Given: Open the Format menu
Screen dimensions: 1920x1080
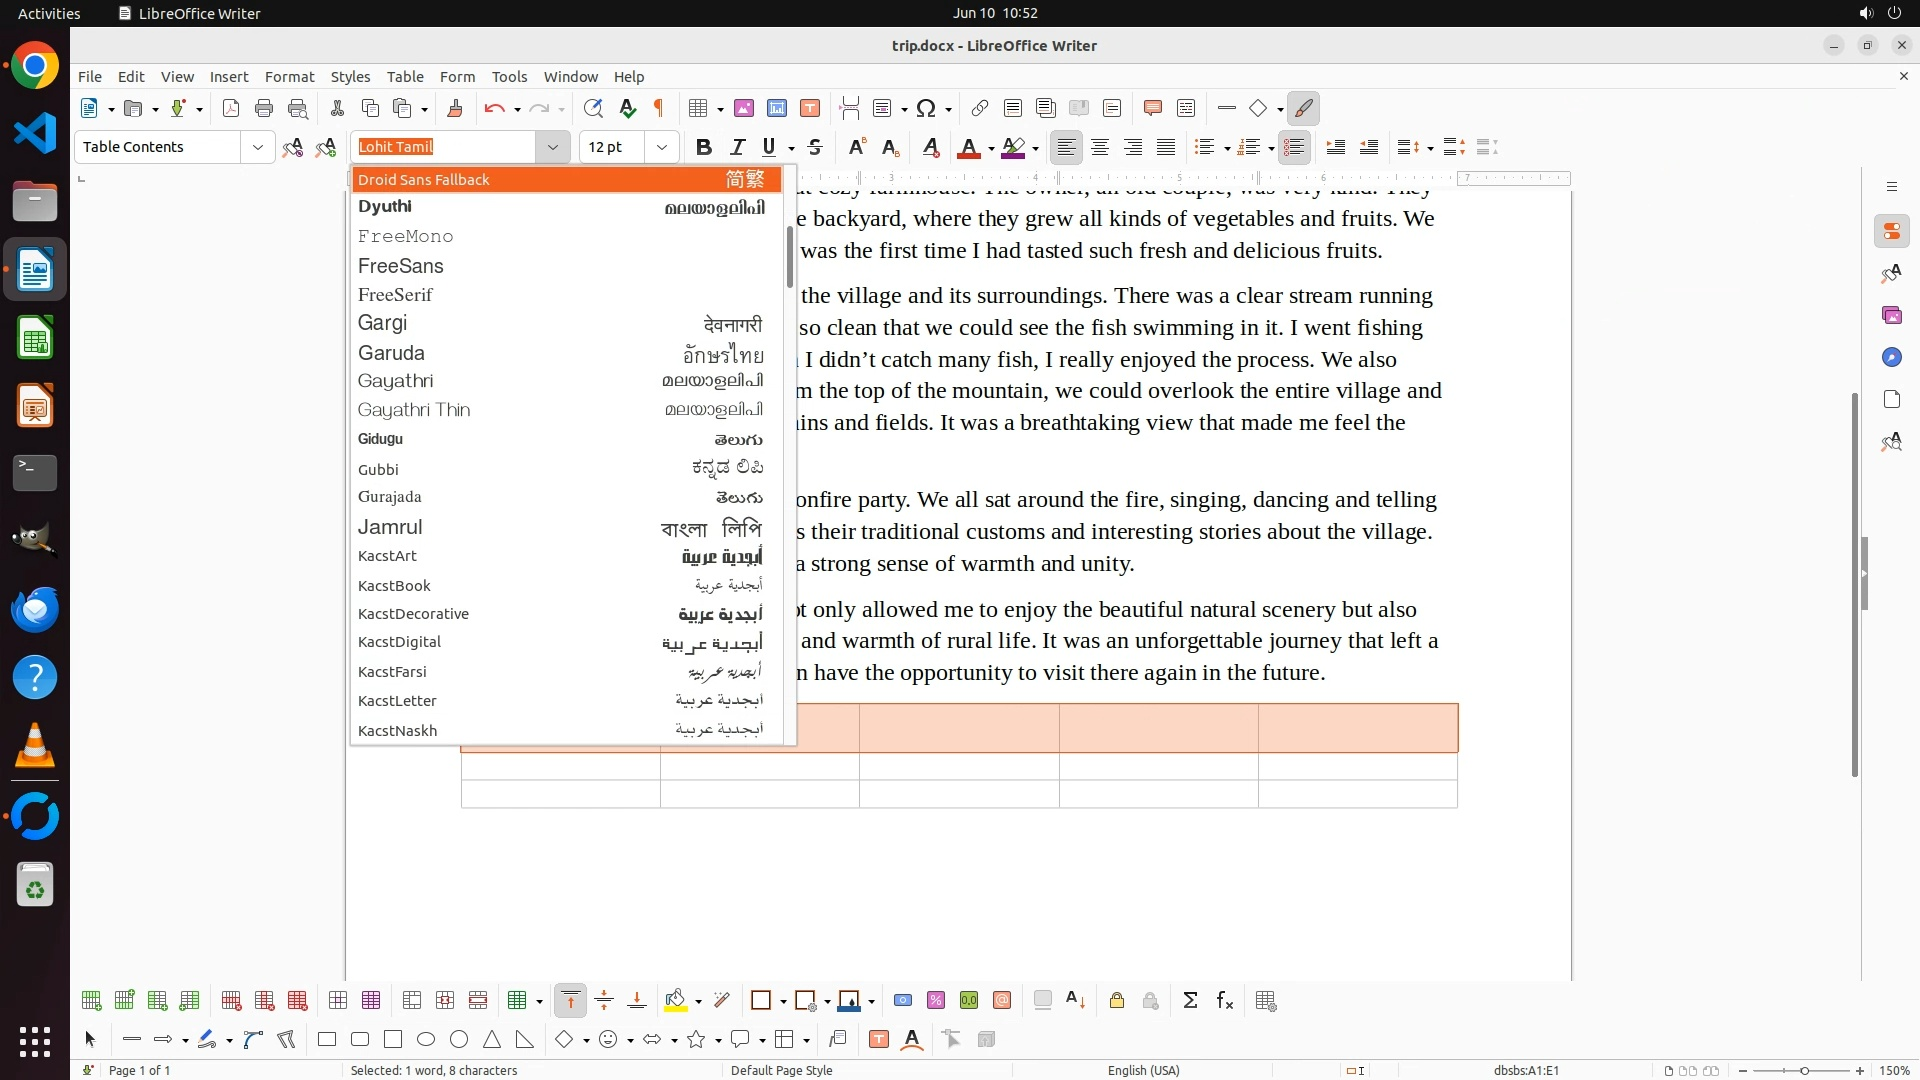Looking at the screenshot, I should (x=289, y=77).
